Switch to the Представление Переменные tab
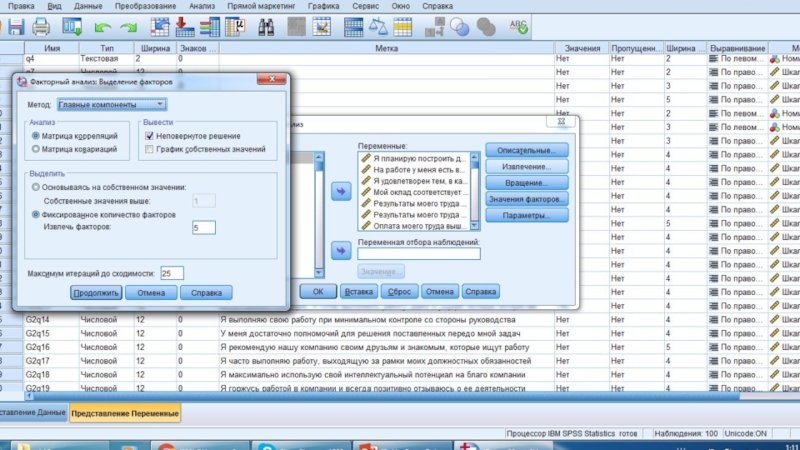 pos(125,413)
